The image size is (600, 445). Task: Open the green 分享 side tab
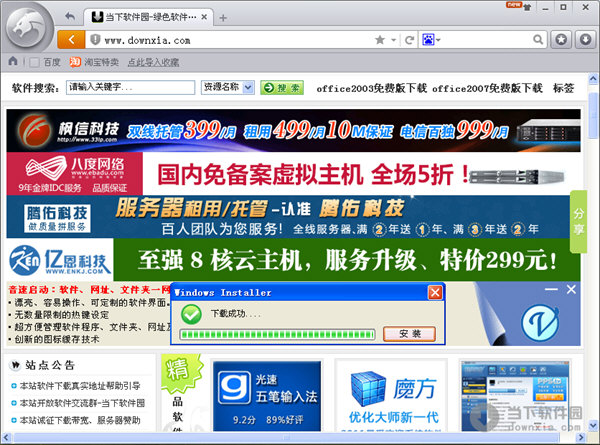[x=578, y=222]
